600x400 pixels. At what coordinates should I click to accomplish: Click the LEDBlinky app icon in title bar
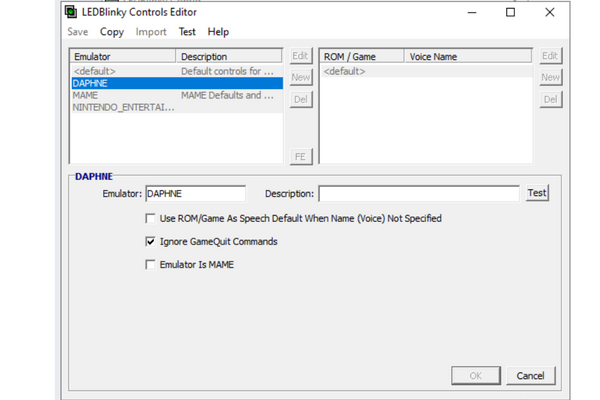point(71,12)
